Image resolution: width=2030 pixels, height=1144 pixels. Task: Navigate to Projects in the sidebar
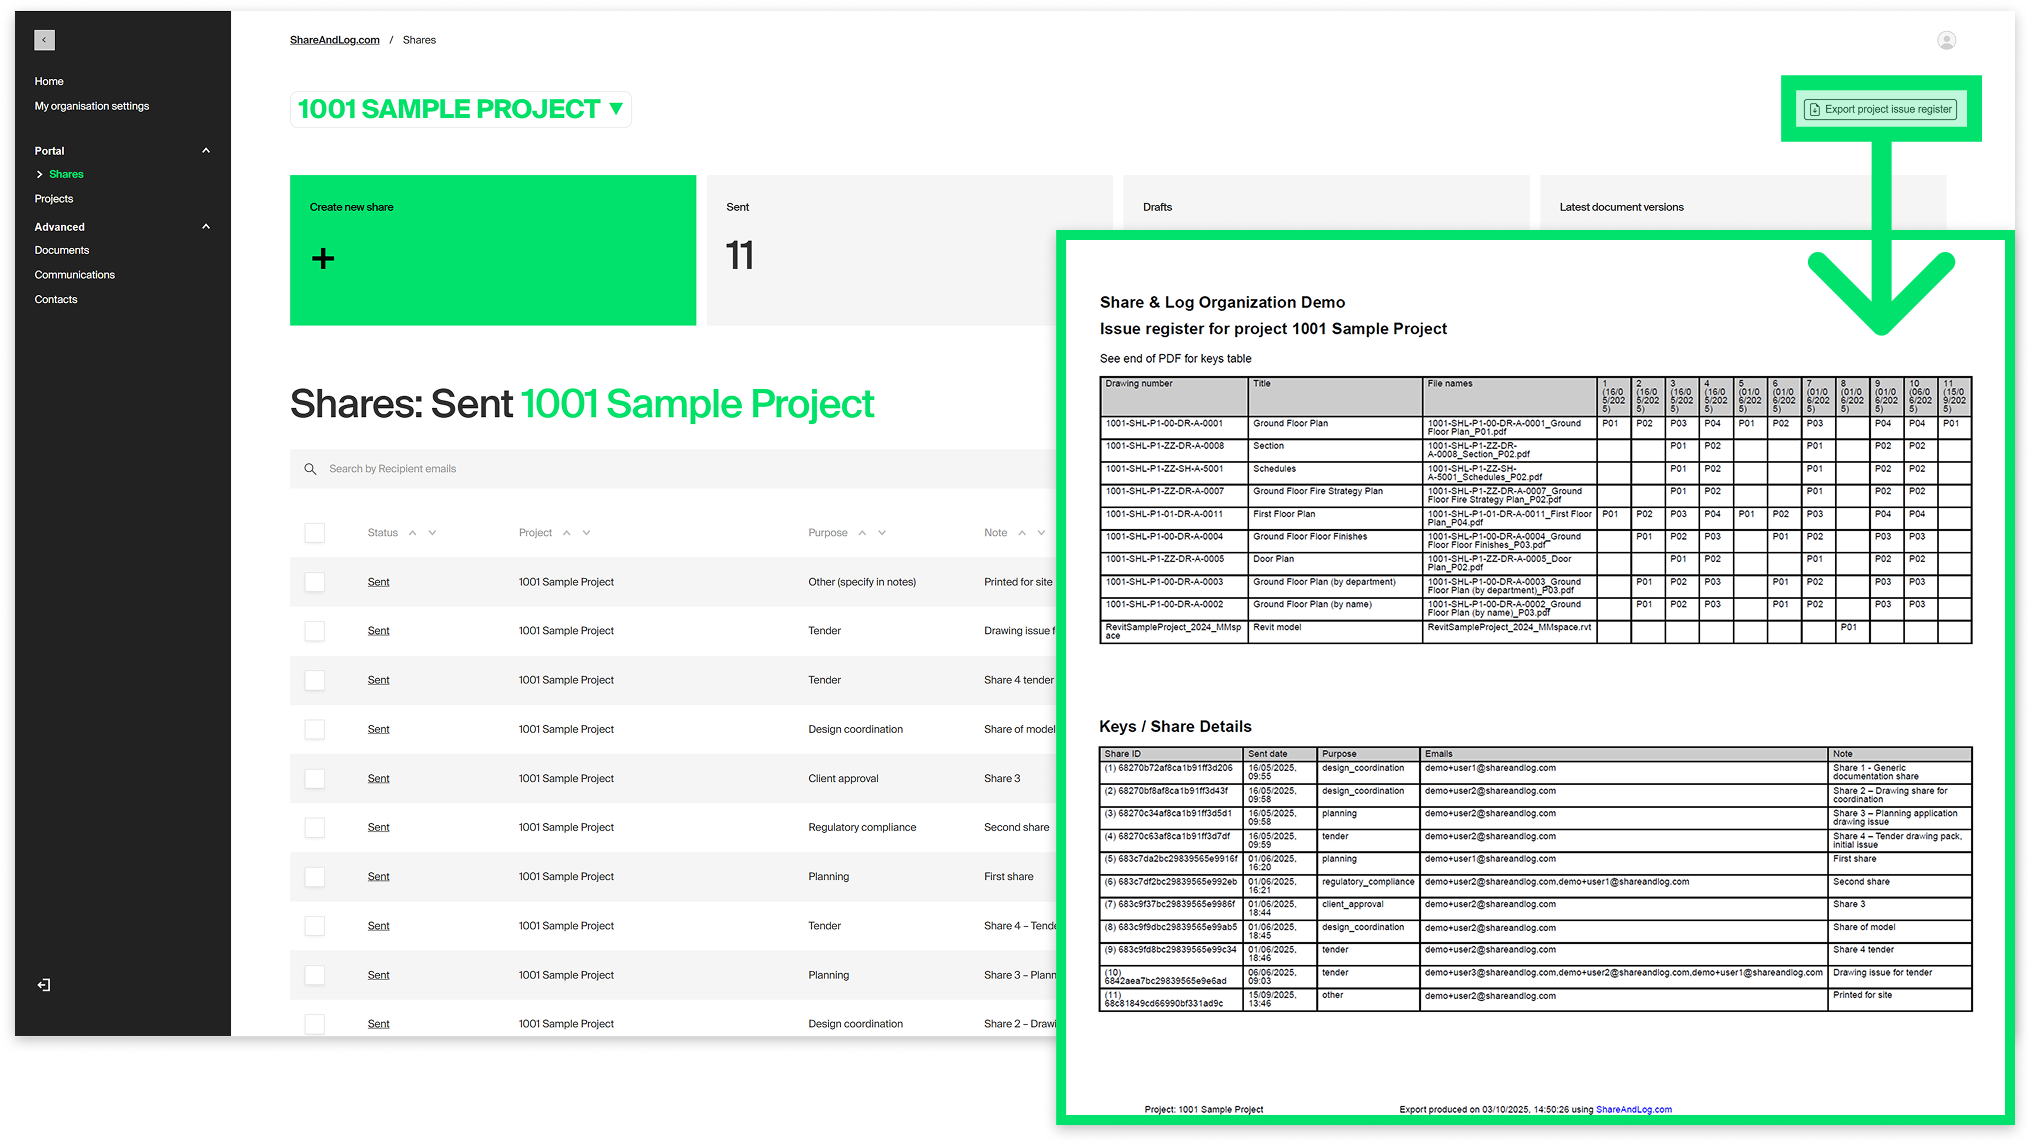pyautogui.click(x=54, y=198)
